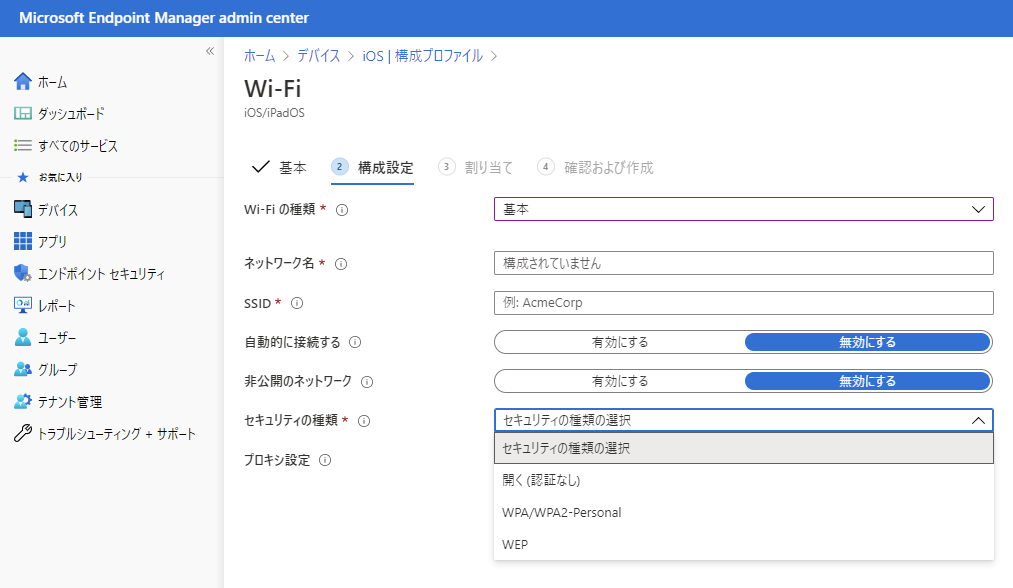
Task: Click the Troubleshooting wrench icon
Action: [23, 433]
